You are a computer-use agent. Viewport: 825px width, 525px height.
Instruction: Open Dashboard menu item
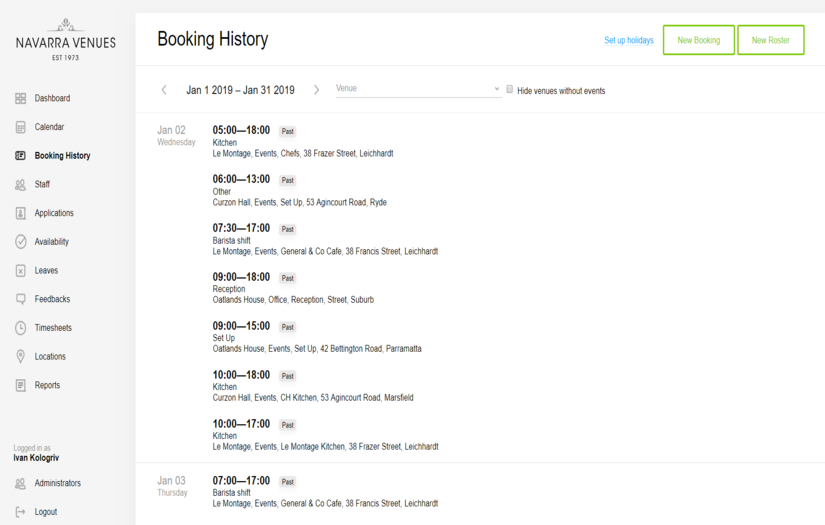click(52, 98)
